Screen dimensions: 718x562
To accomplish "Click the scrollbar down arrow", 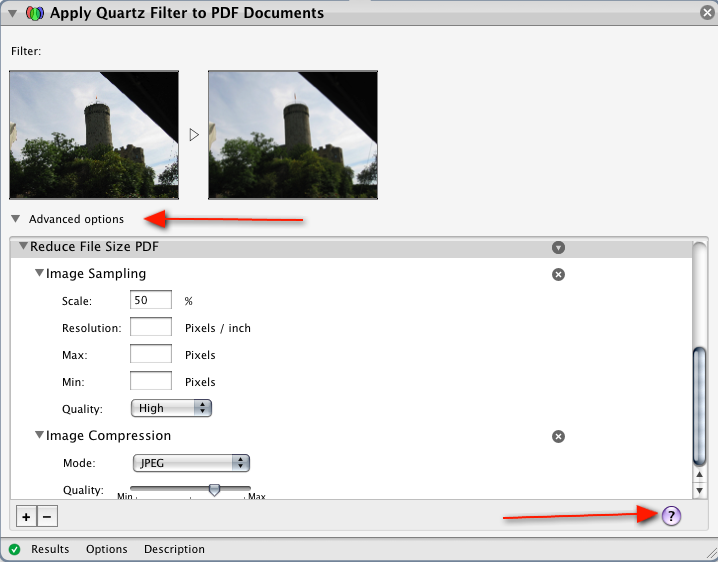I will coord(699,490).
